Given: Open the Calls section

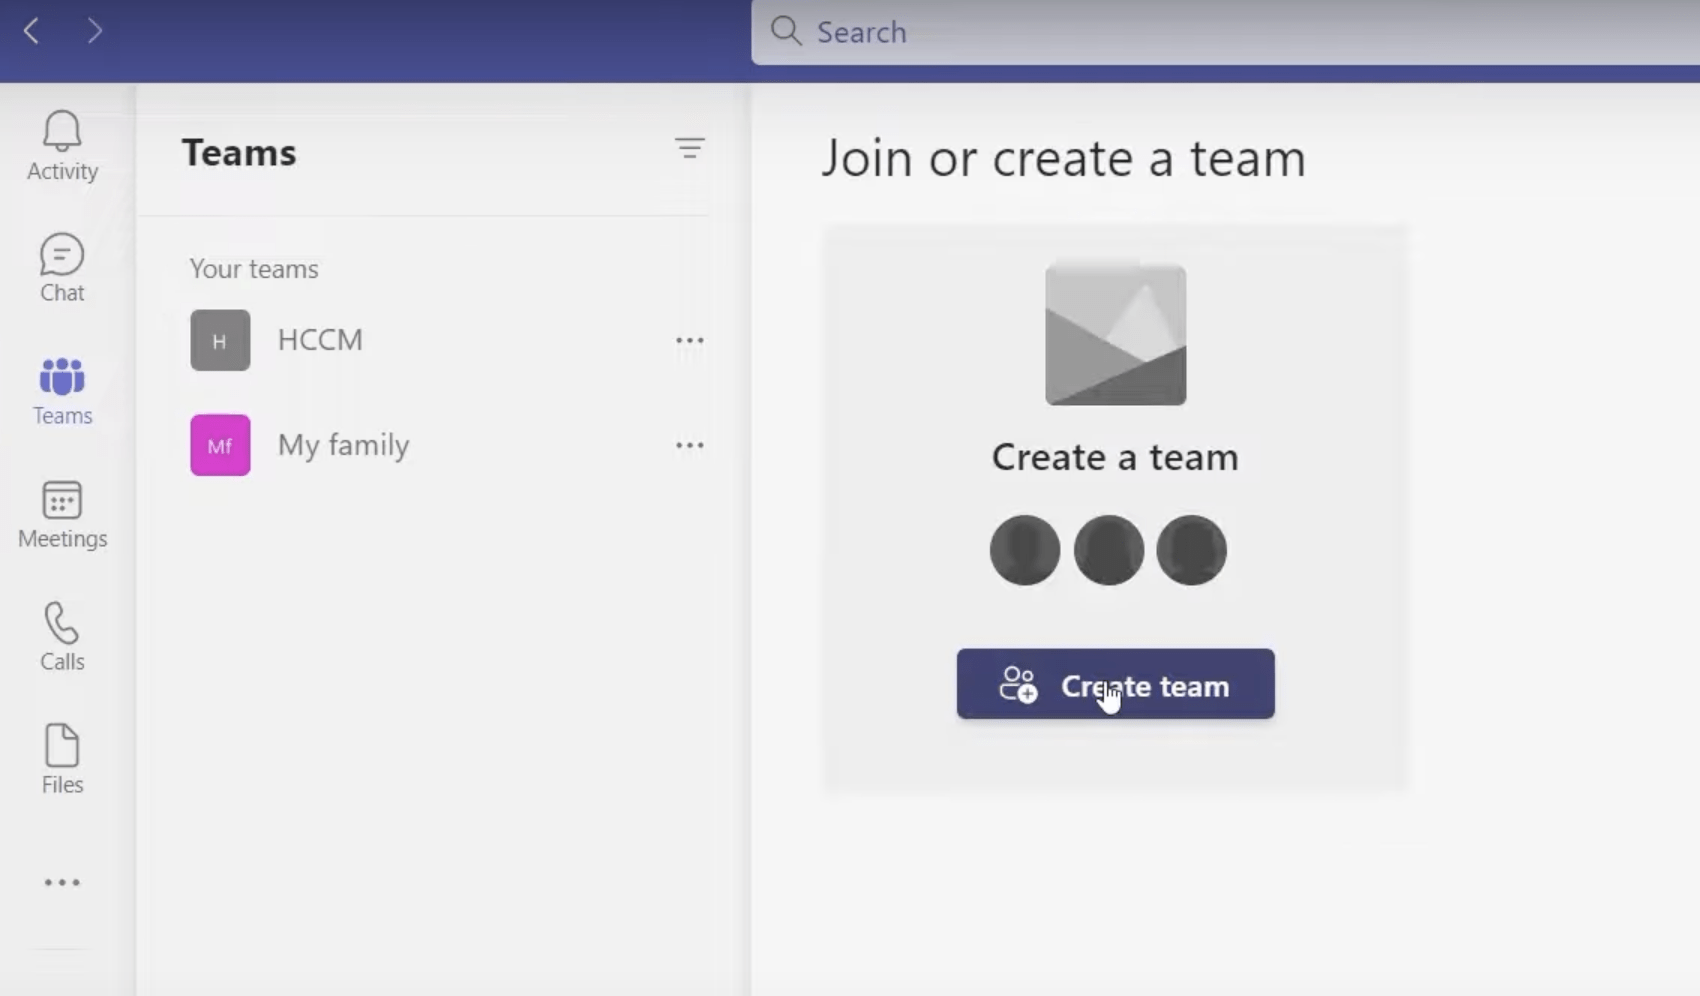Looking at the screenshot, I should pos(62,637).
